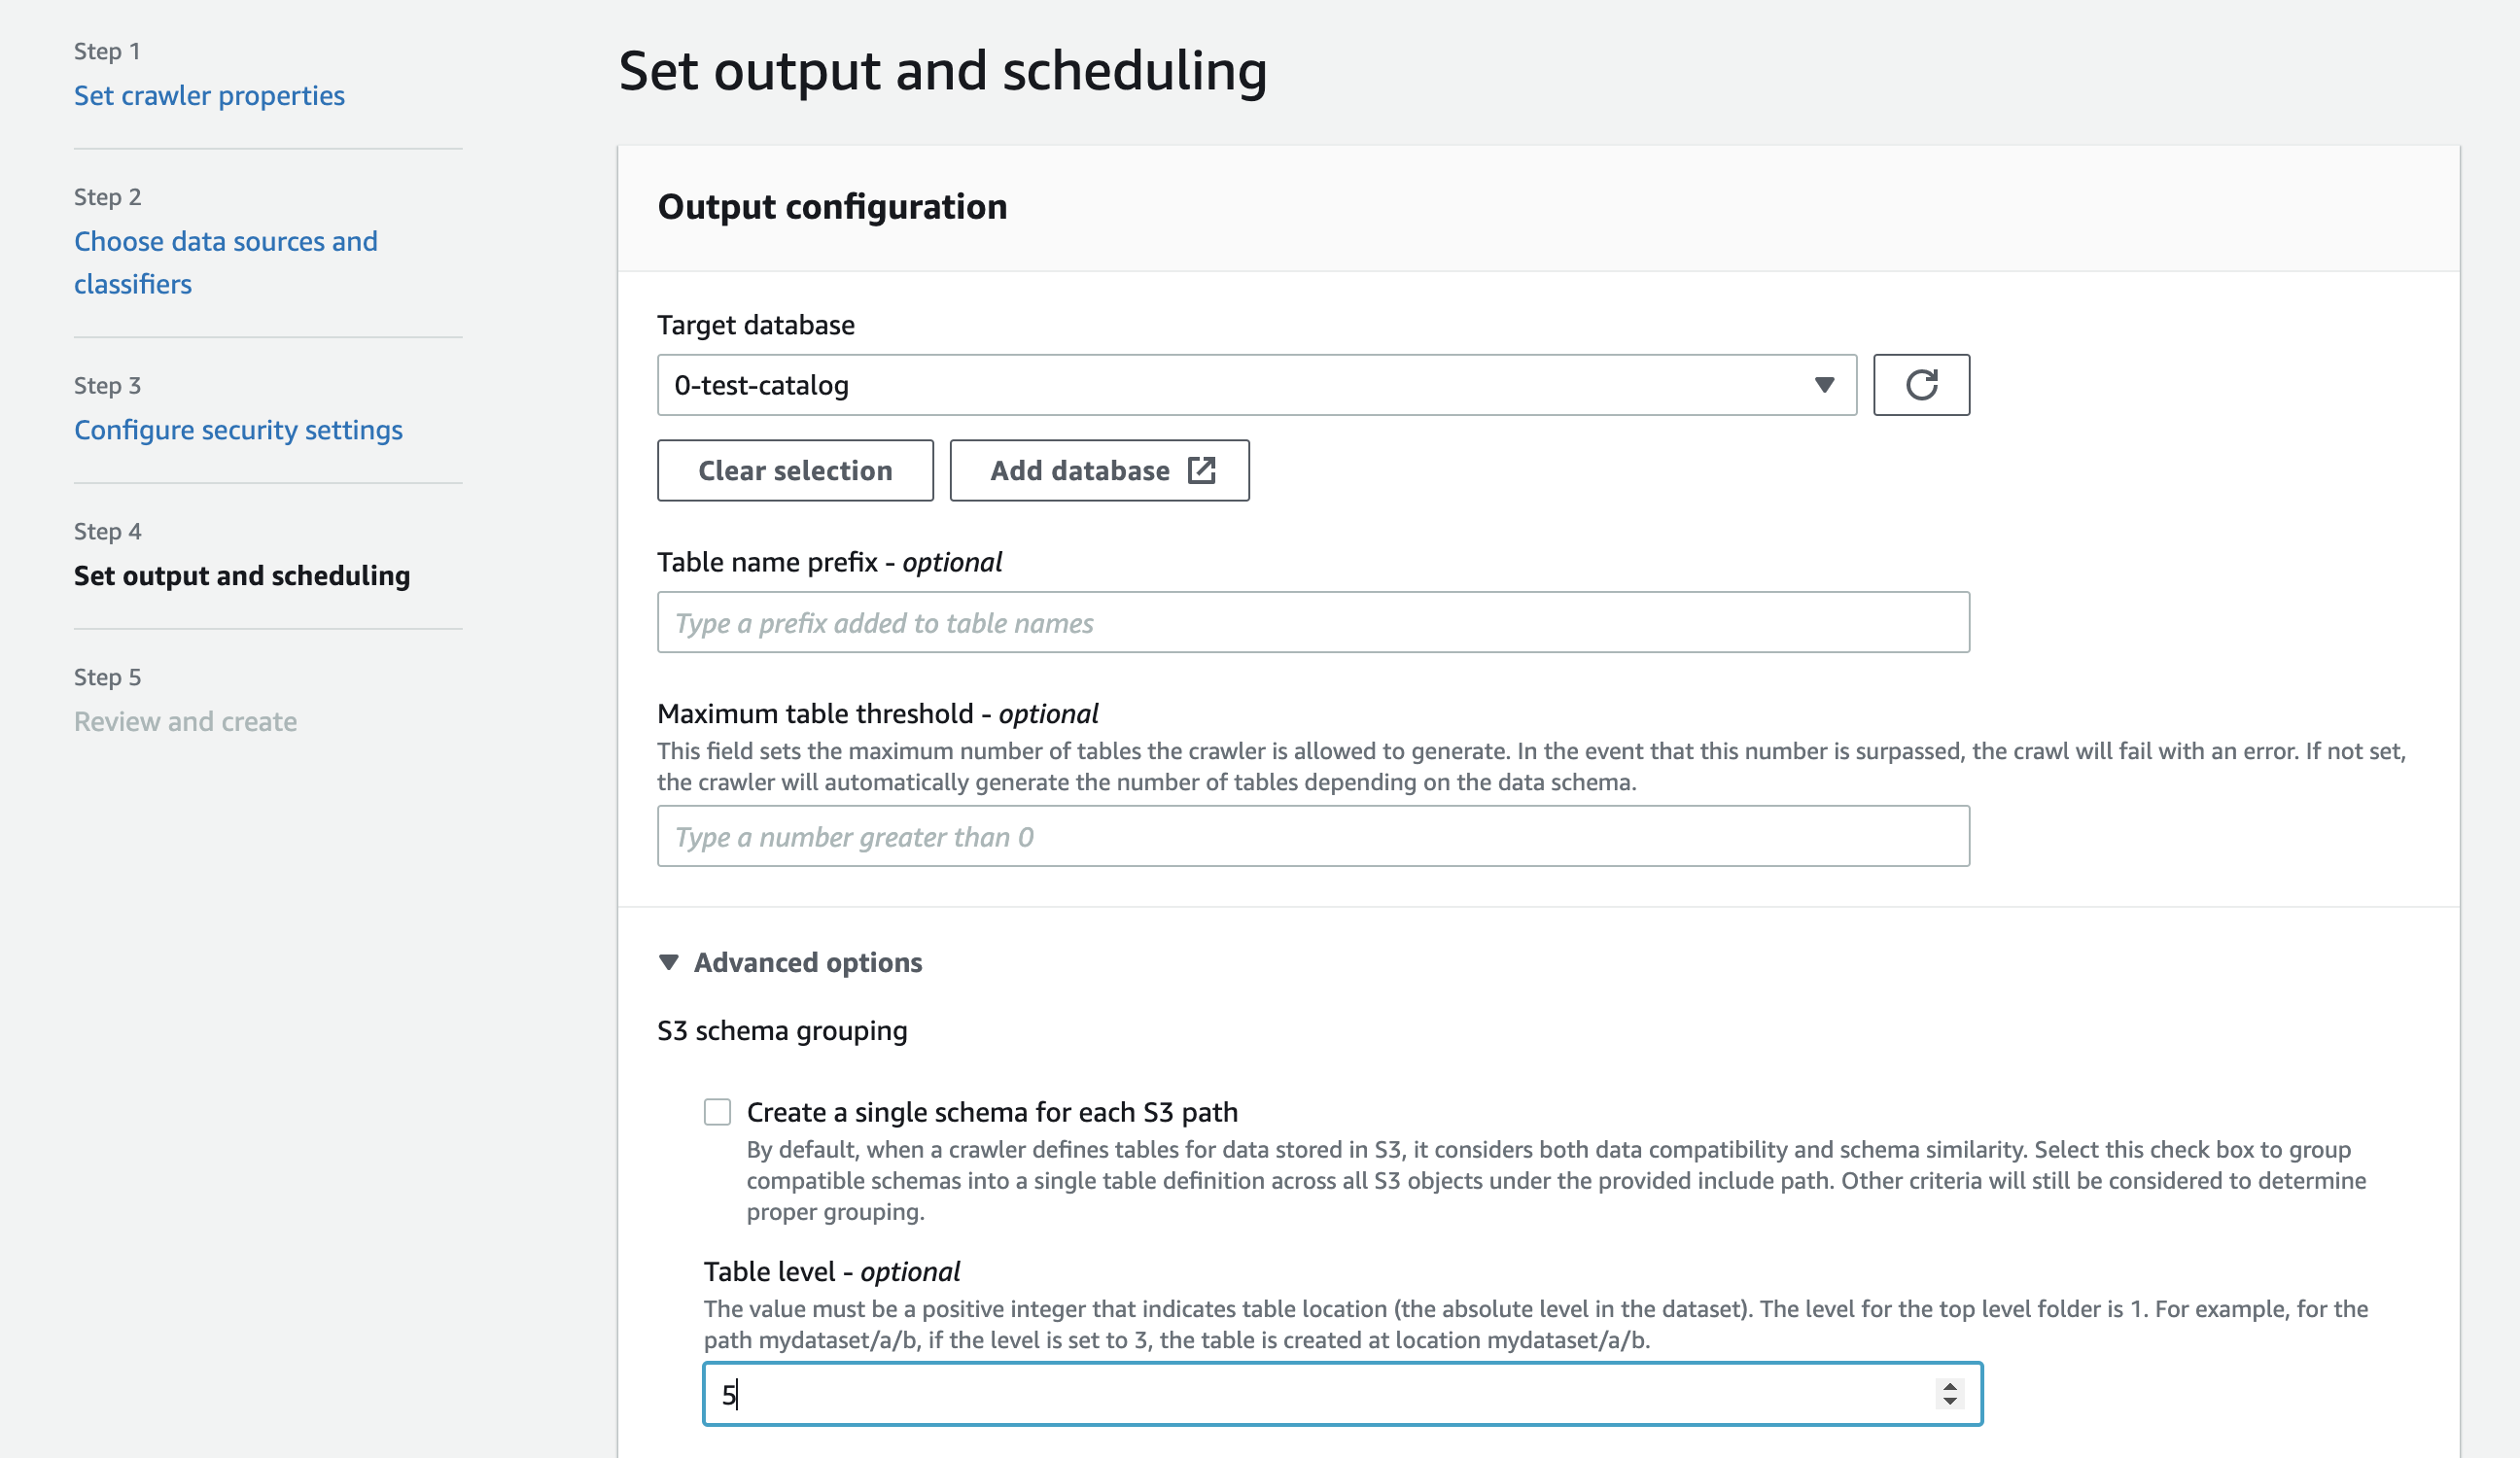Click the Table name prefix input field
The width and height of the screenshot is (2520, 1458).
pyautogui.click(x=1313, y=621)
